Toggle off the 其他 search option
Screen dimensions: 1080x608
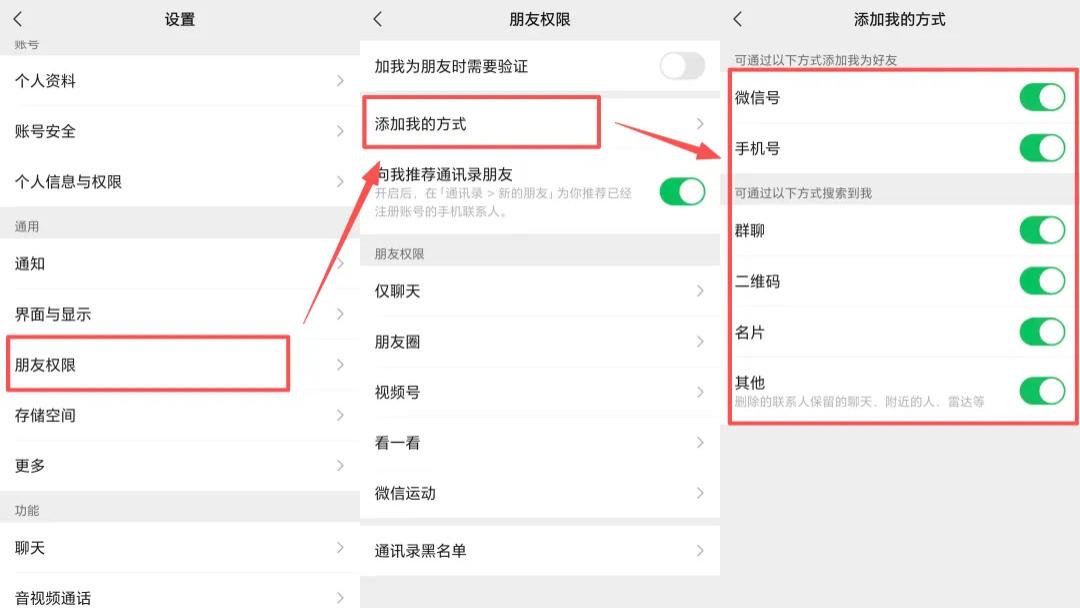(1043, 390)
